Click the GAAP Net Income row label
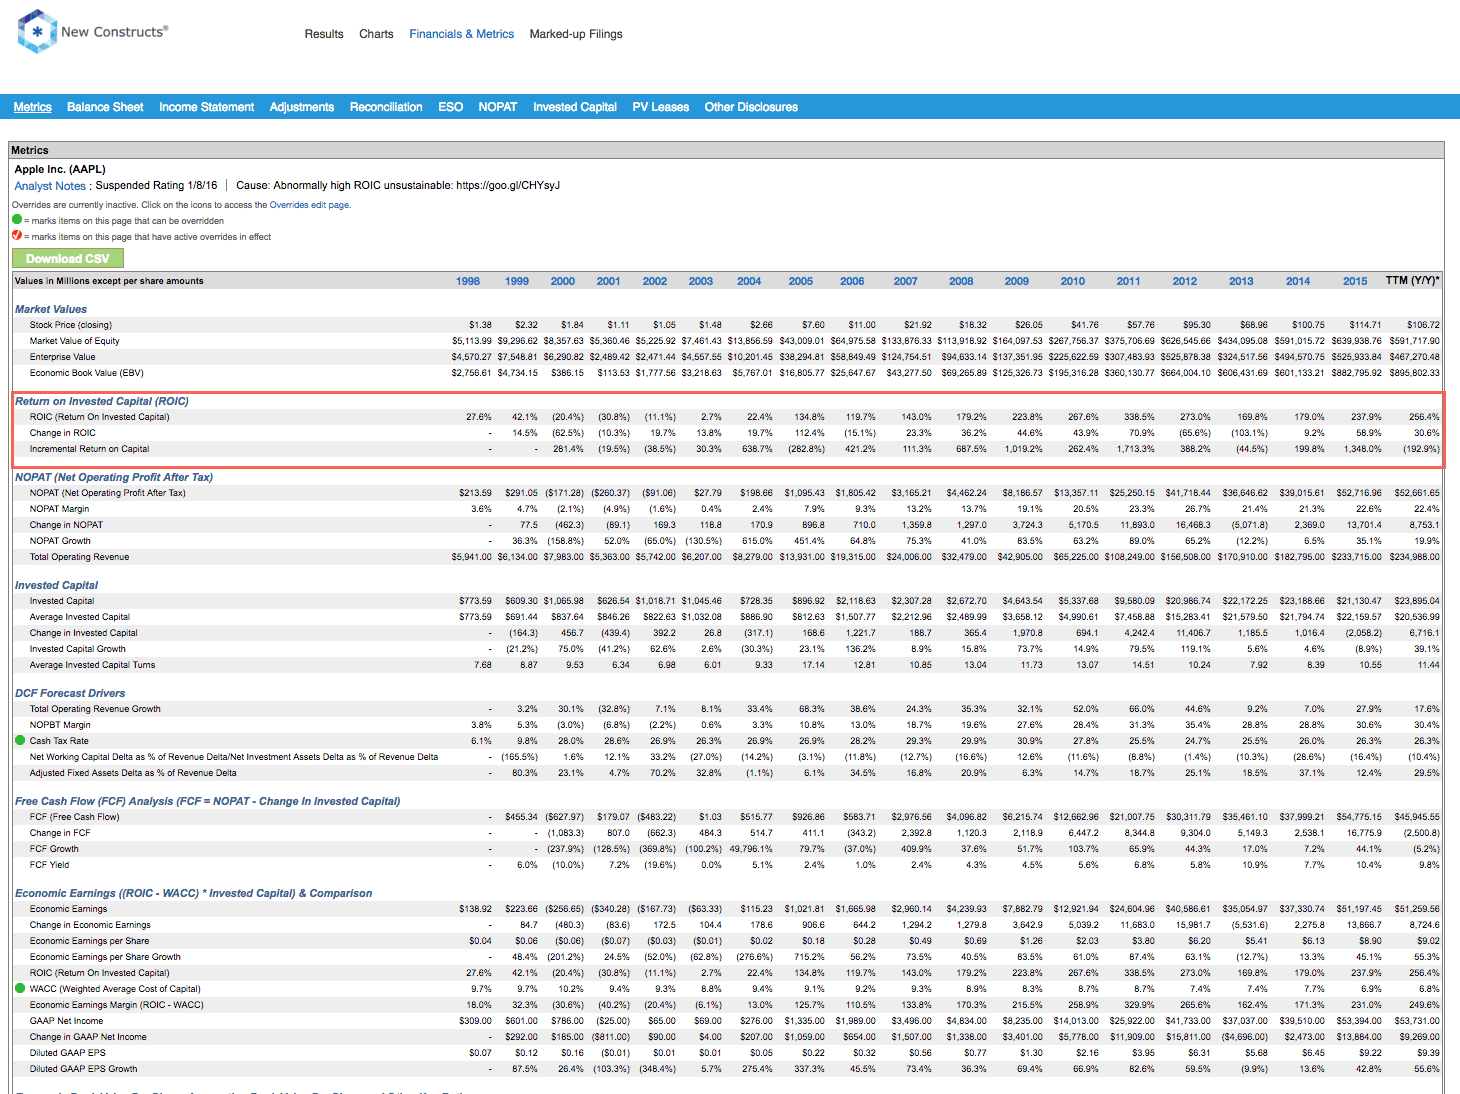The height and width of the screenshot is (1094, 1460). pyautogui.click(x=67, y=1021)
